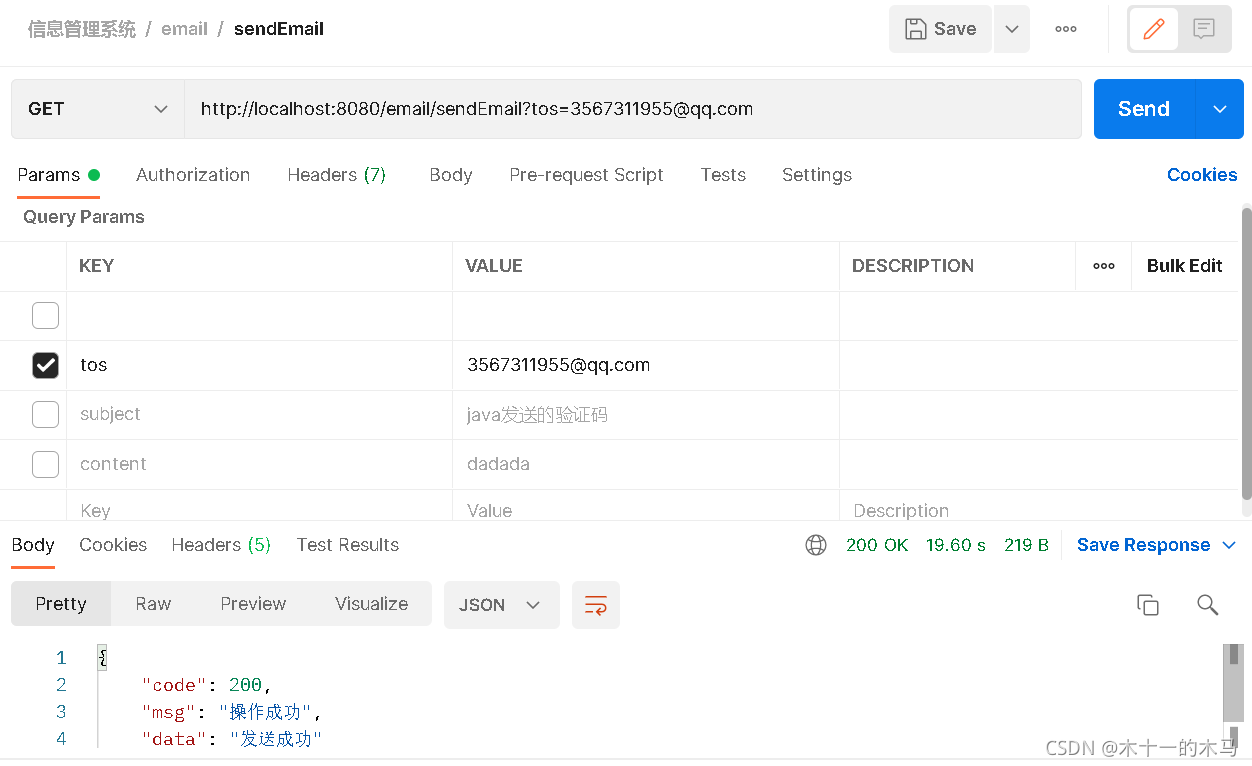This screenshot has height=766, width=1252.
Task: Open the request Headers (7) tab
Action: click(336, 175)
